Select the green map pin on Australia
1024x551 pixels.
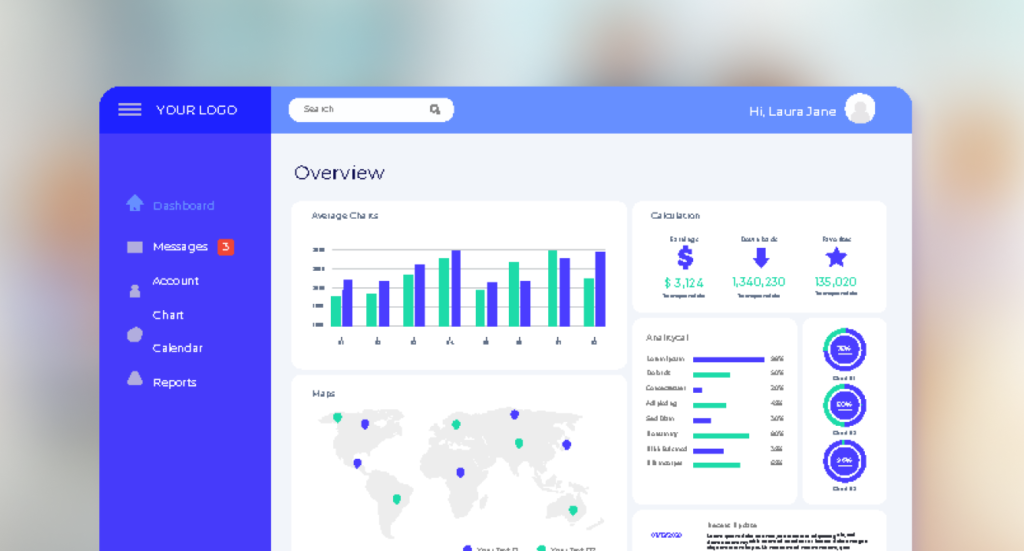(x=573, y=510)
